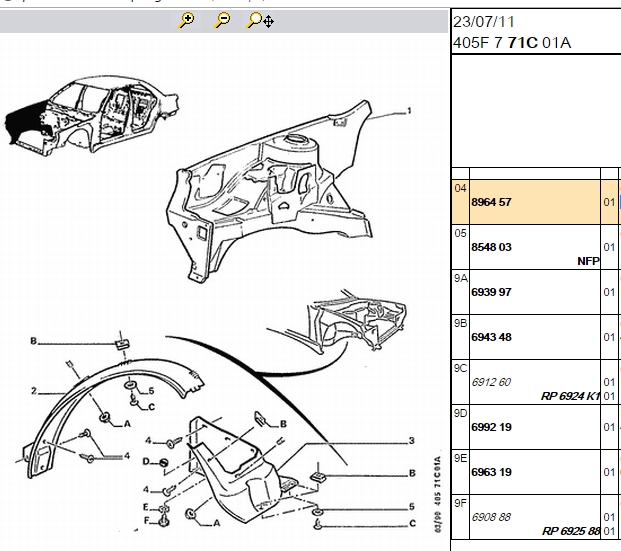Open replacement part RP 6924 K1
This screenshot has height=551, width=621.
click(x=570, y=396)
